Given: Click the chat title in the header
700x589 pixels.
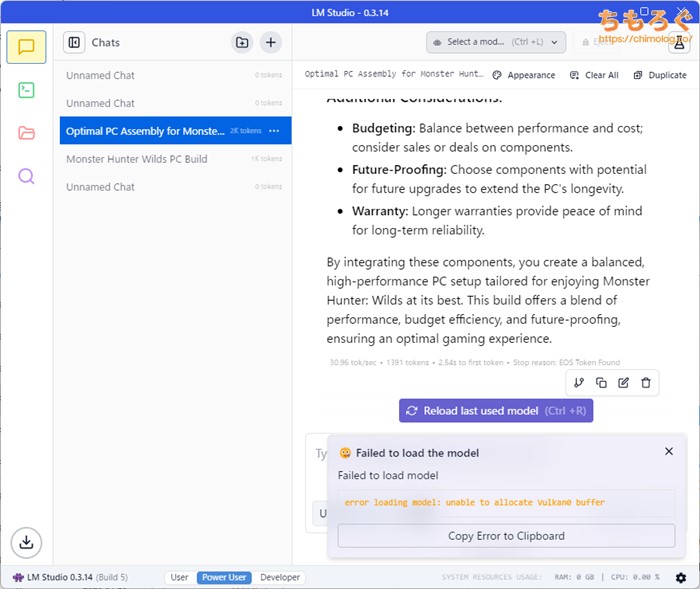Looking at the screenshot, I should click(x=394, y=74).
